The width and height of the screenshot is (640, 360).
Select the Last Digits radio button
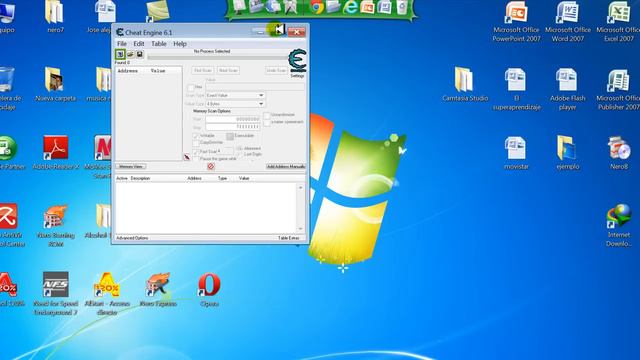click(240, 154)
